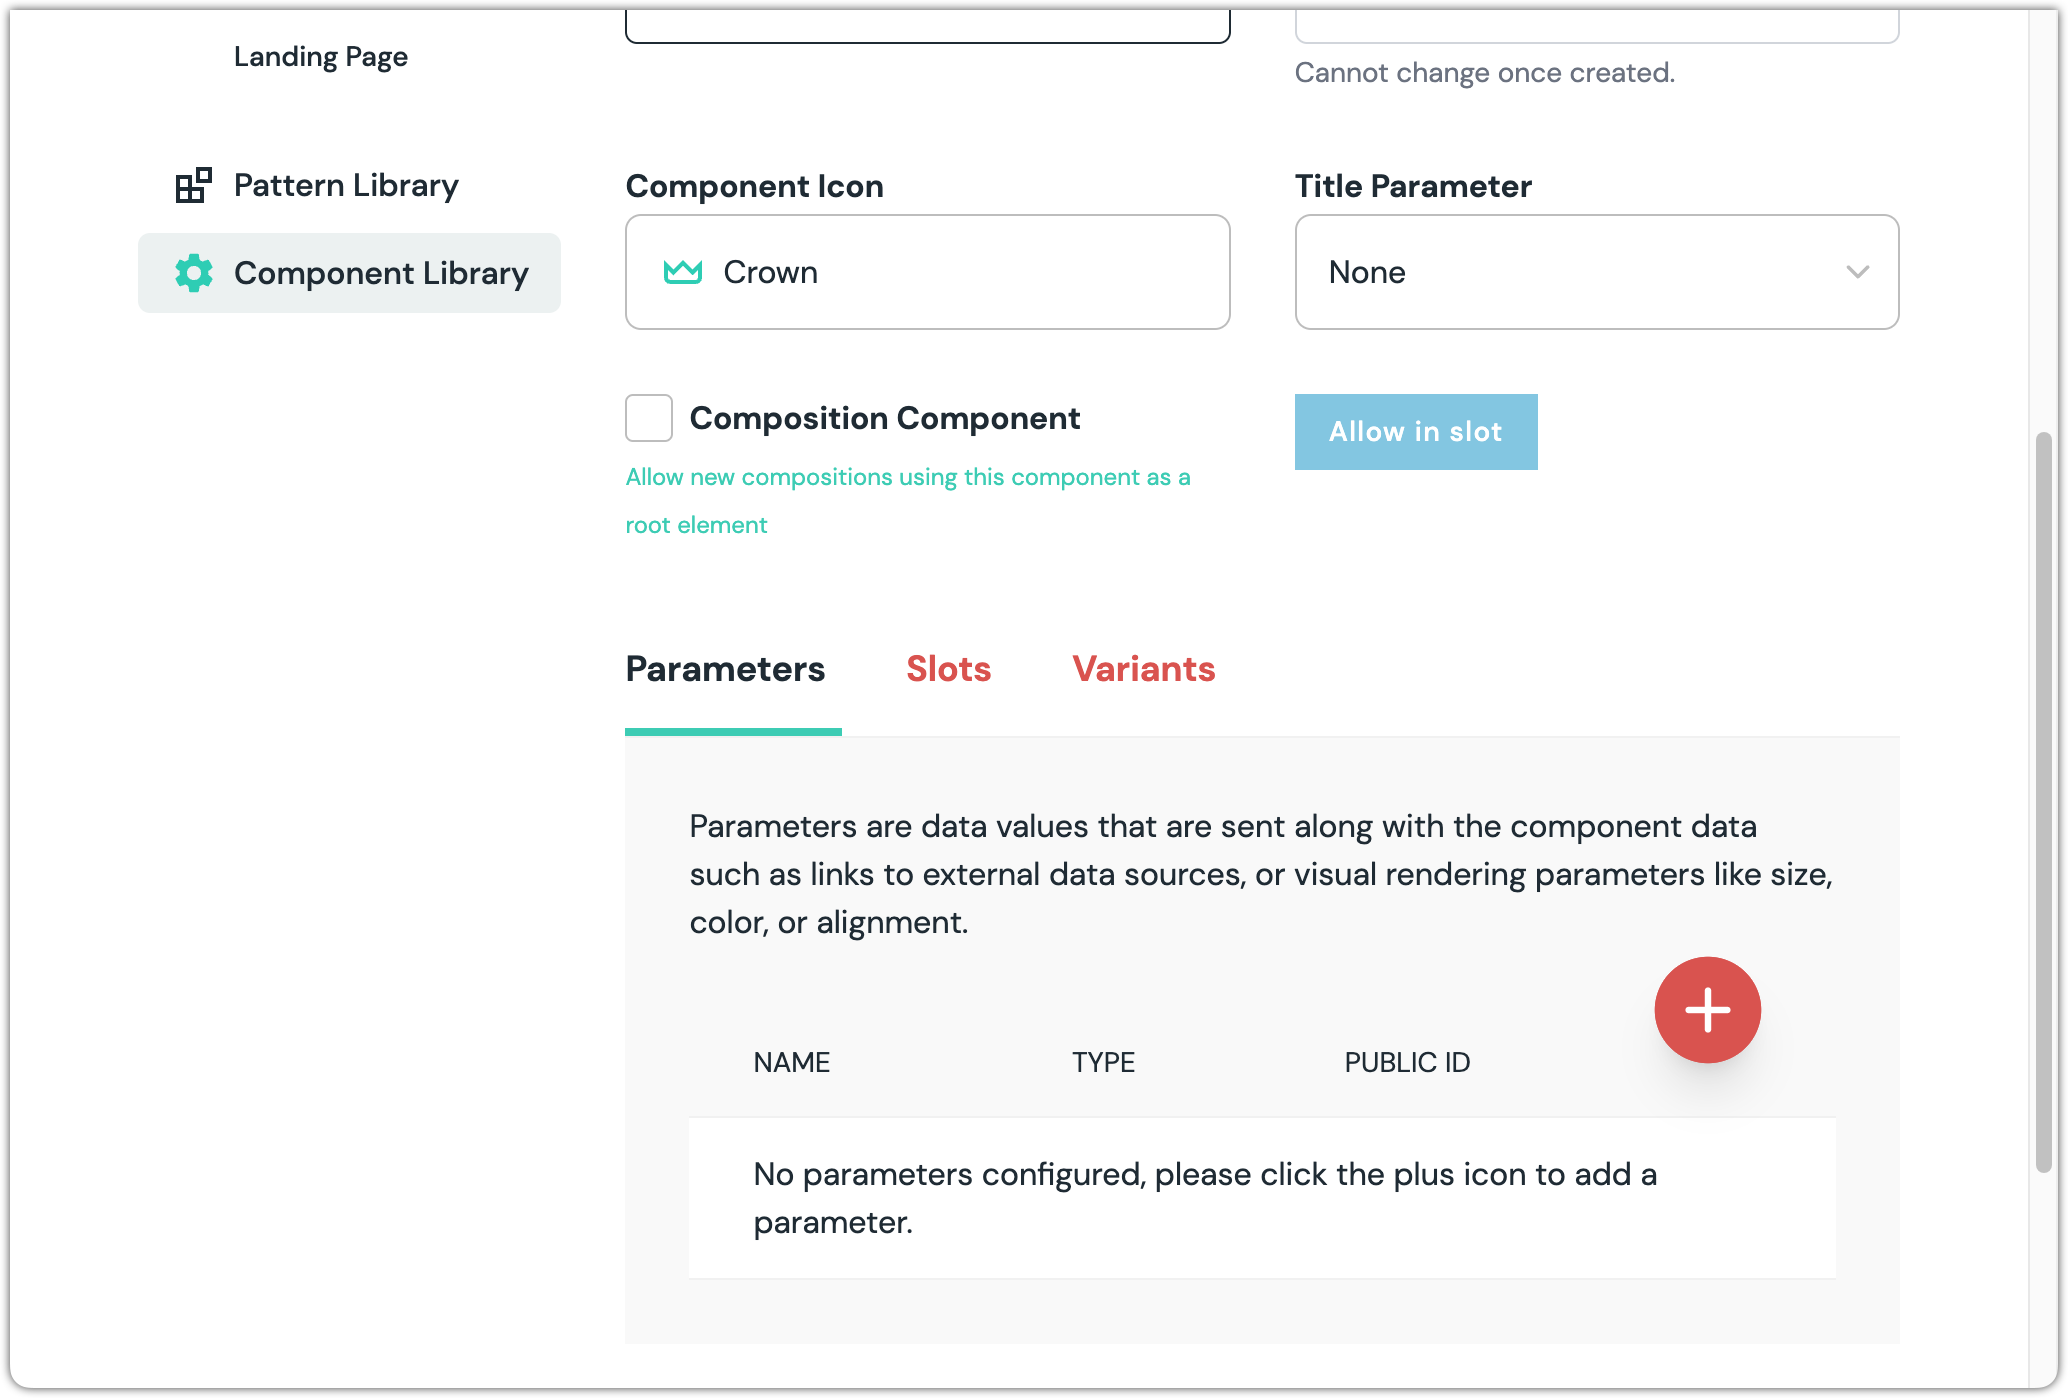Enable the Composition Component checkbox
This screenshot has width=2068, height=1398.
(649, 418)
